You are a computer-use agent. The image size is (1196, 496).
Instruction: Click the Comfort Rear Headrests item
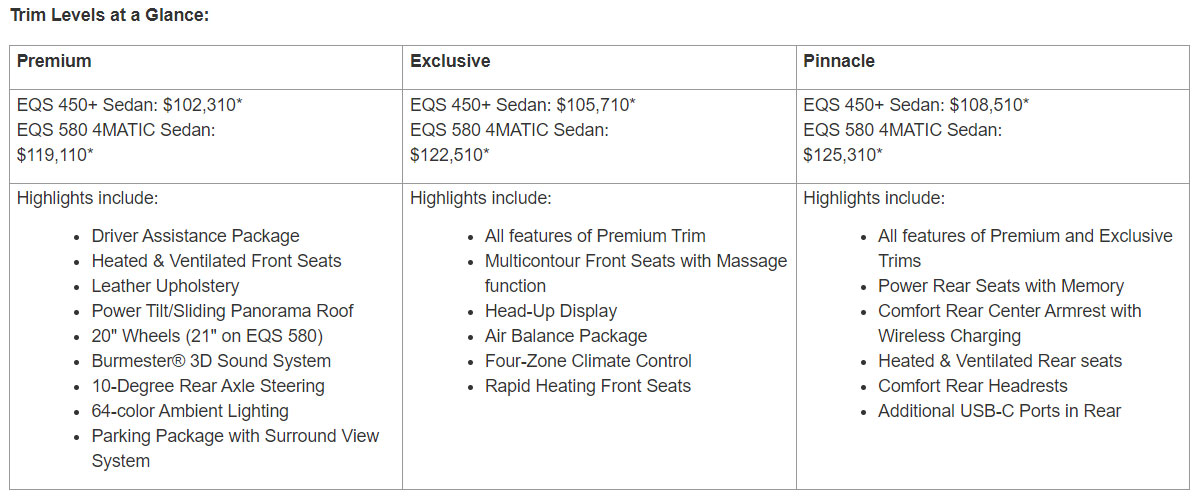973,386
